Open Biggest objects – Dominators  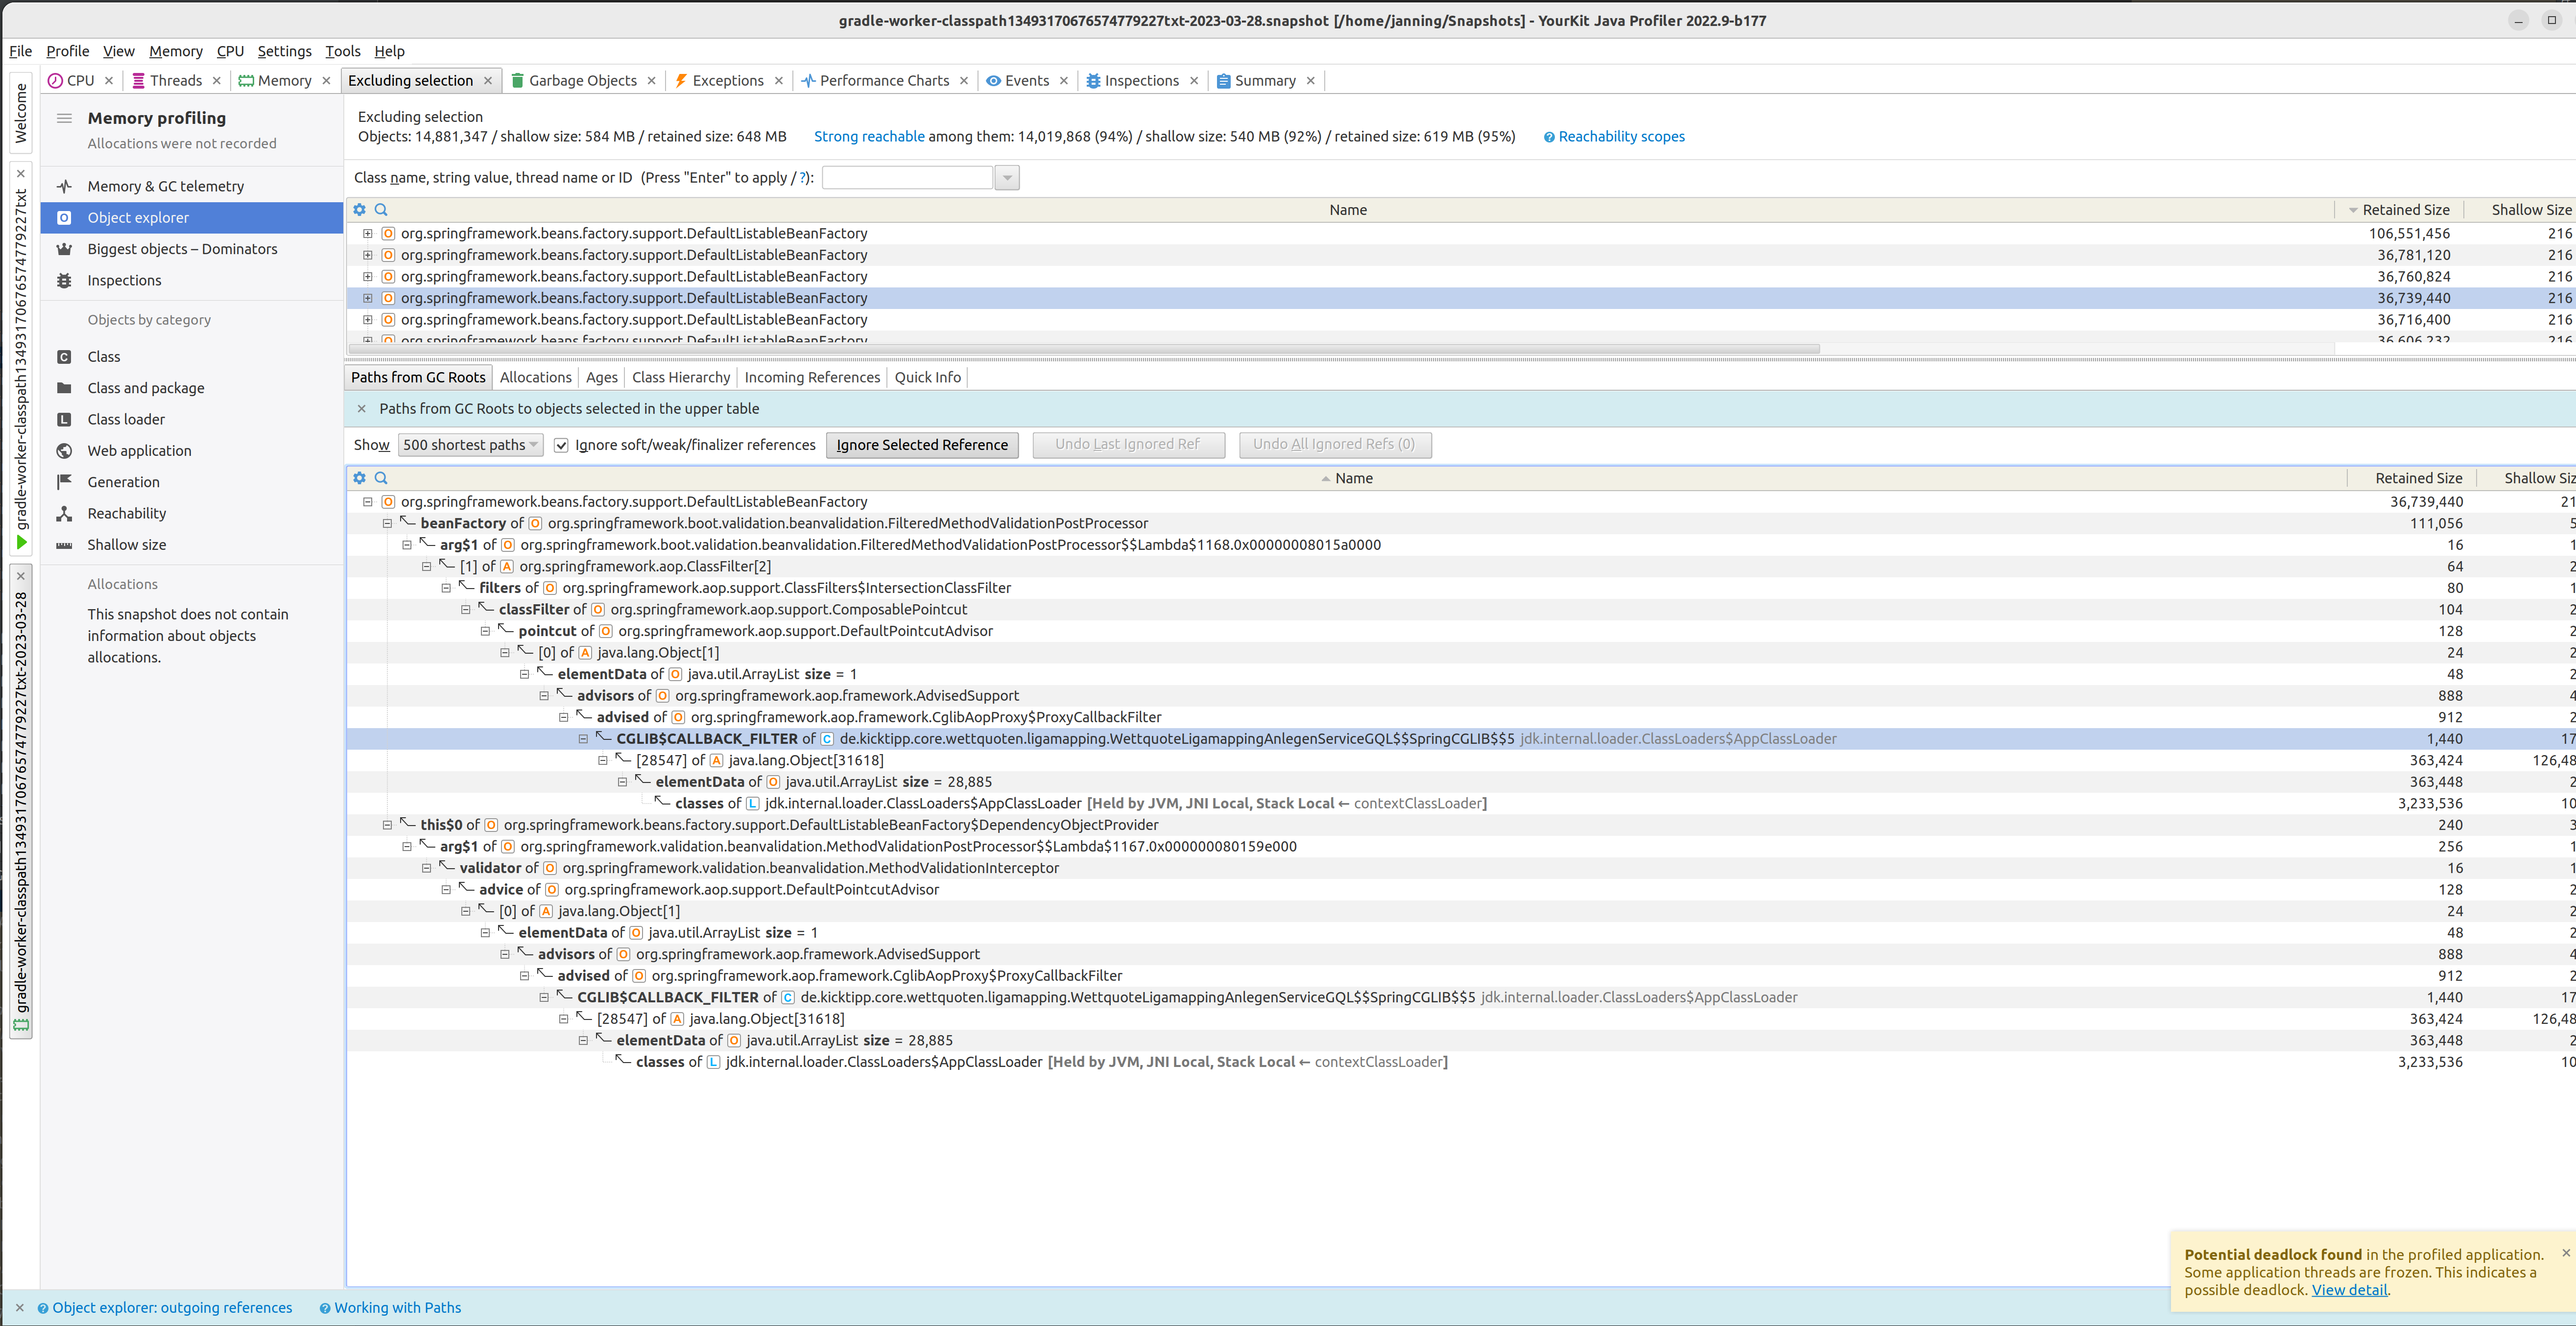tap(182, 249)
